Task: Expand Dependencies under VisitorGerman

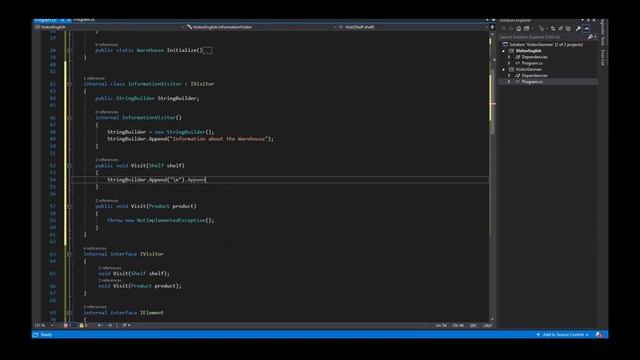Action: click(x=509, y=76)
